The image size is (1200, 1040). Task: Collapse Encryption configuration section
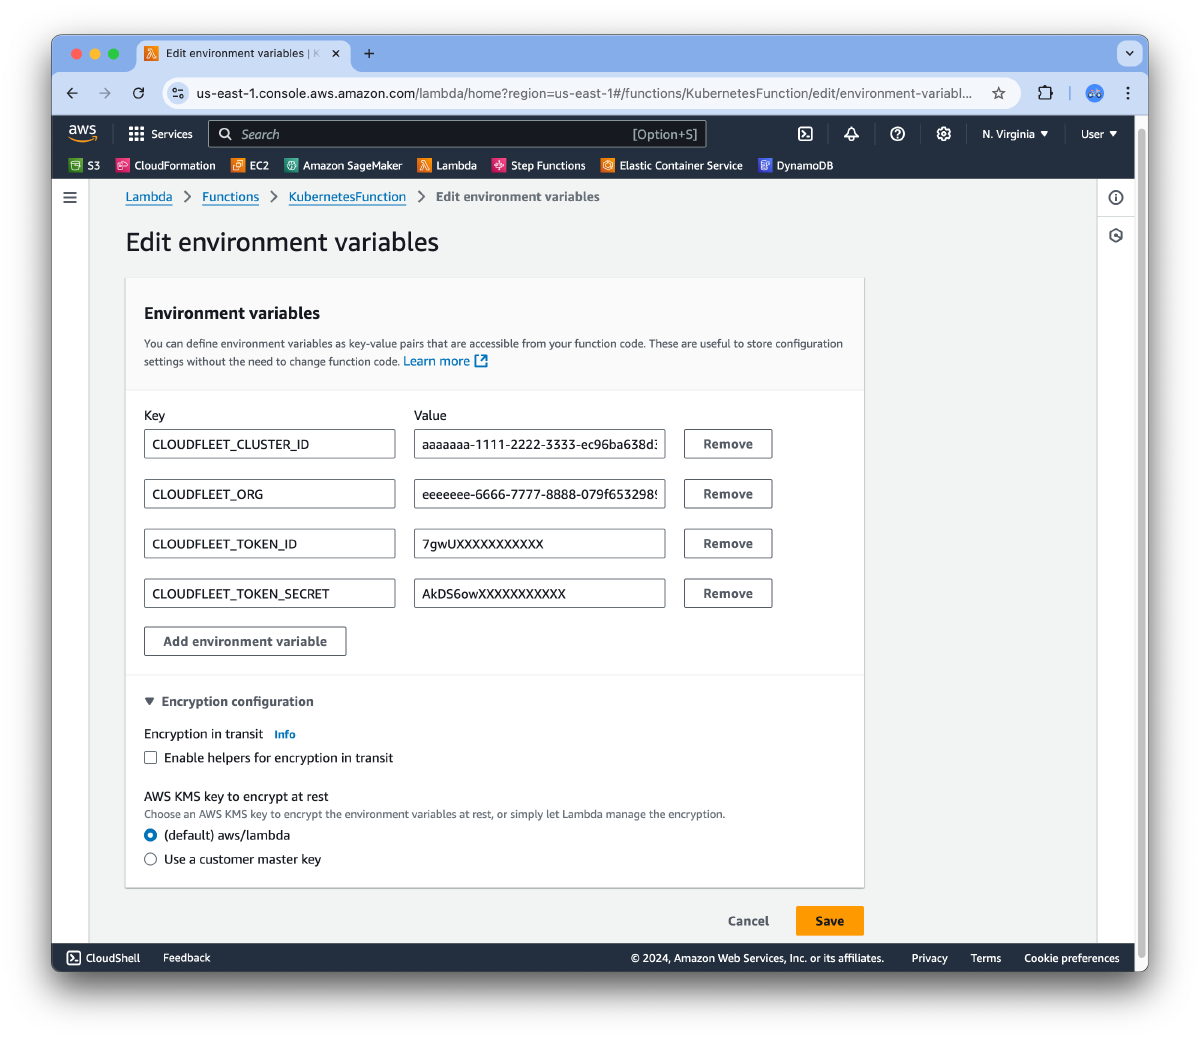coord(229,702)
